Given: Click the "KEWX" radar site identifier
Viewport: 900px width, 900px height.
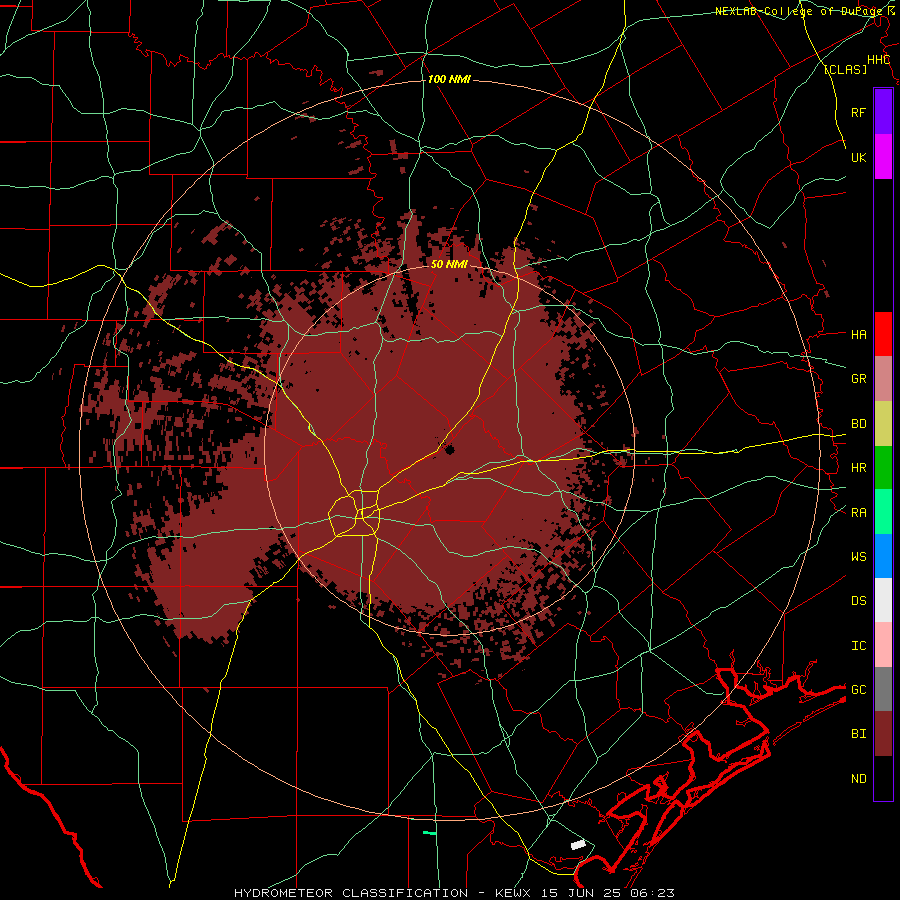Looking at the screenshot, I should coord(512,893).
